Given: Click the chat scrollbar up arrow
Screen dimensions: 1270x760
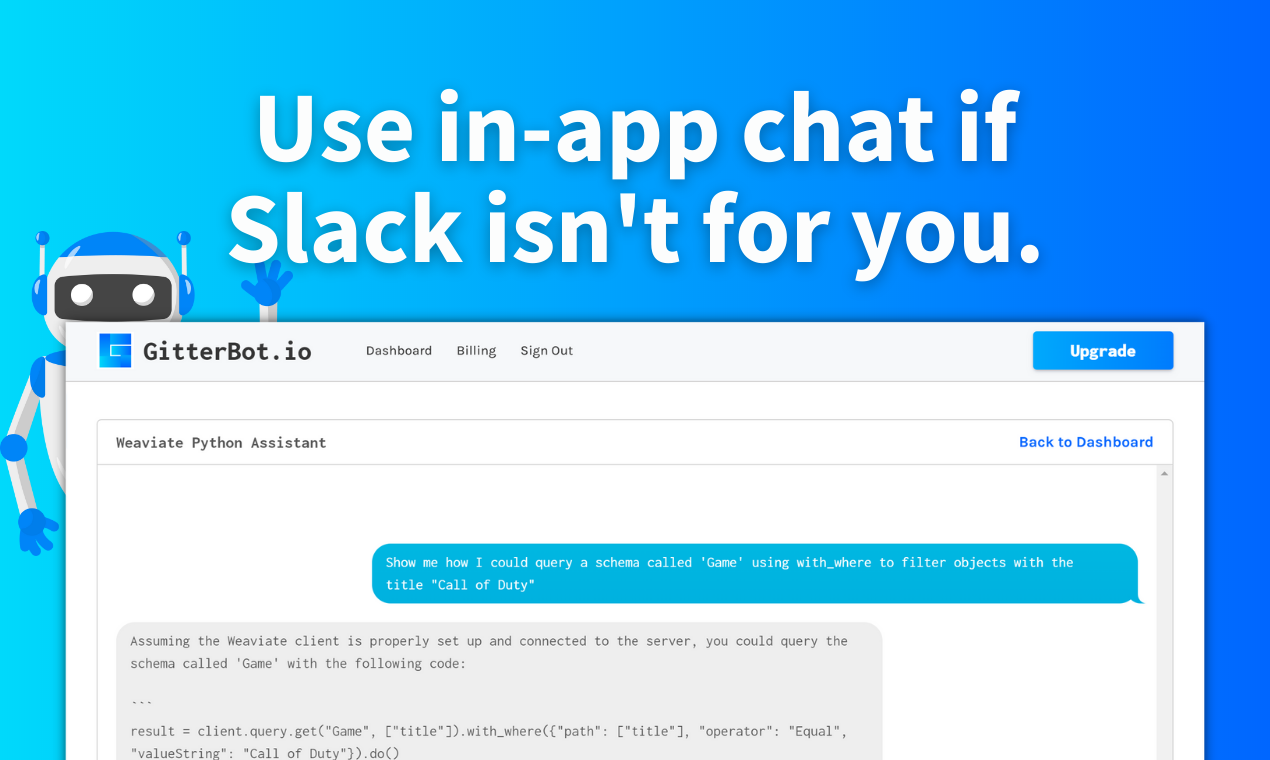Looking at the screenshot, I should [x=1164, y=473].
